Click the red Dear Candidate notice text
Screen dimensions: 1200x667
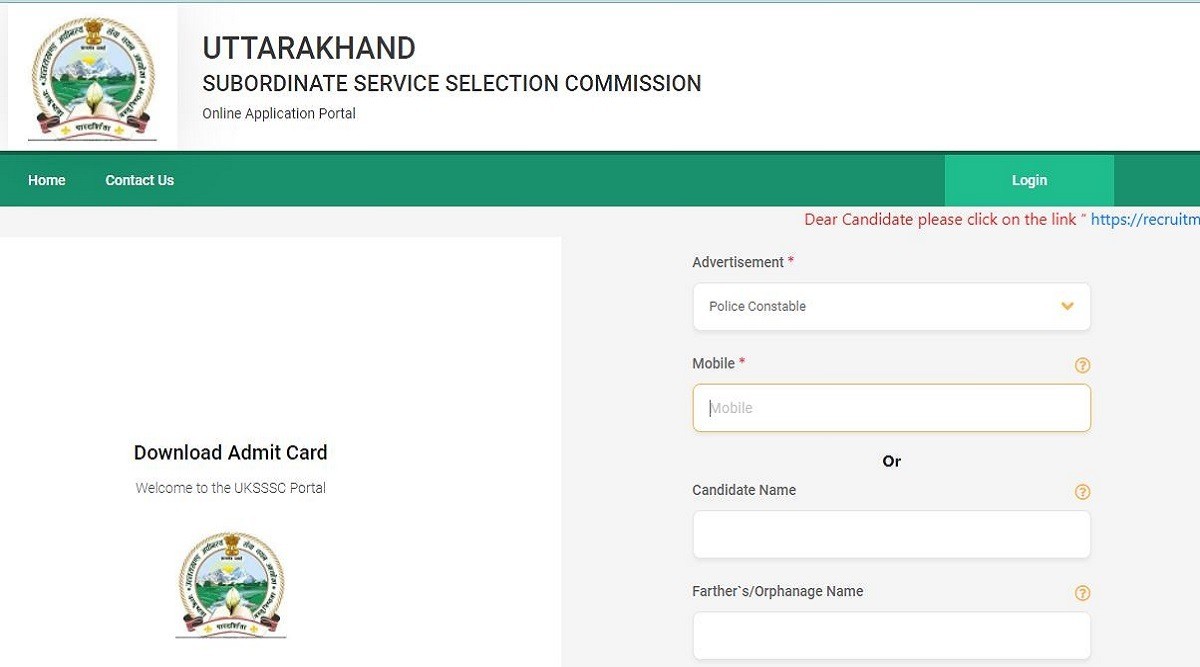940,220
